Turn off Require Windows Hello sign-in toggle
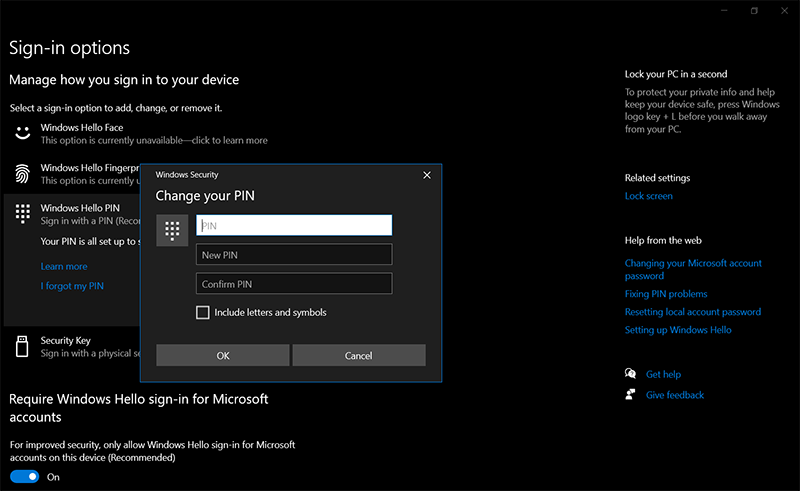 24,477
